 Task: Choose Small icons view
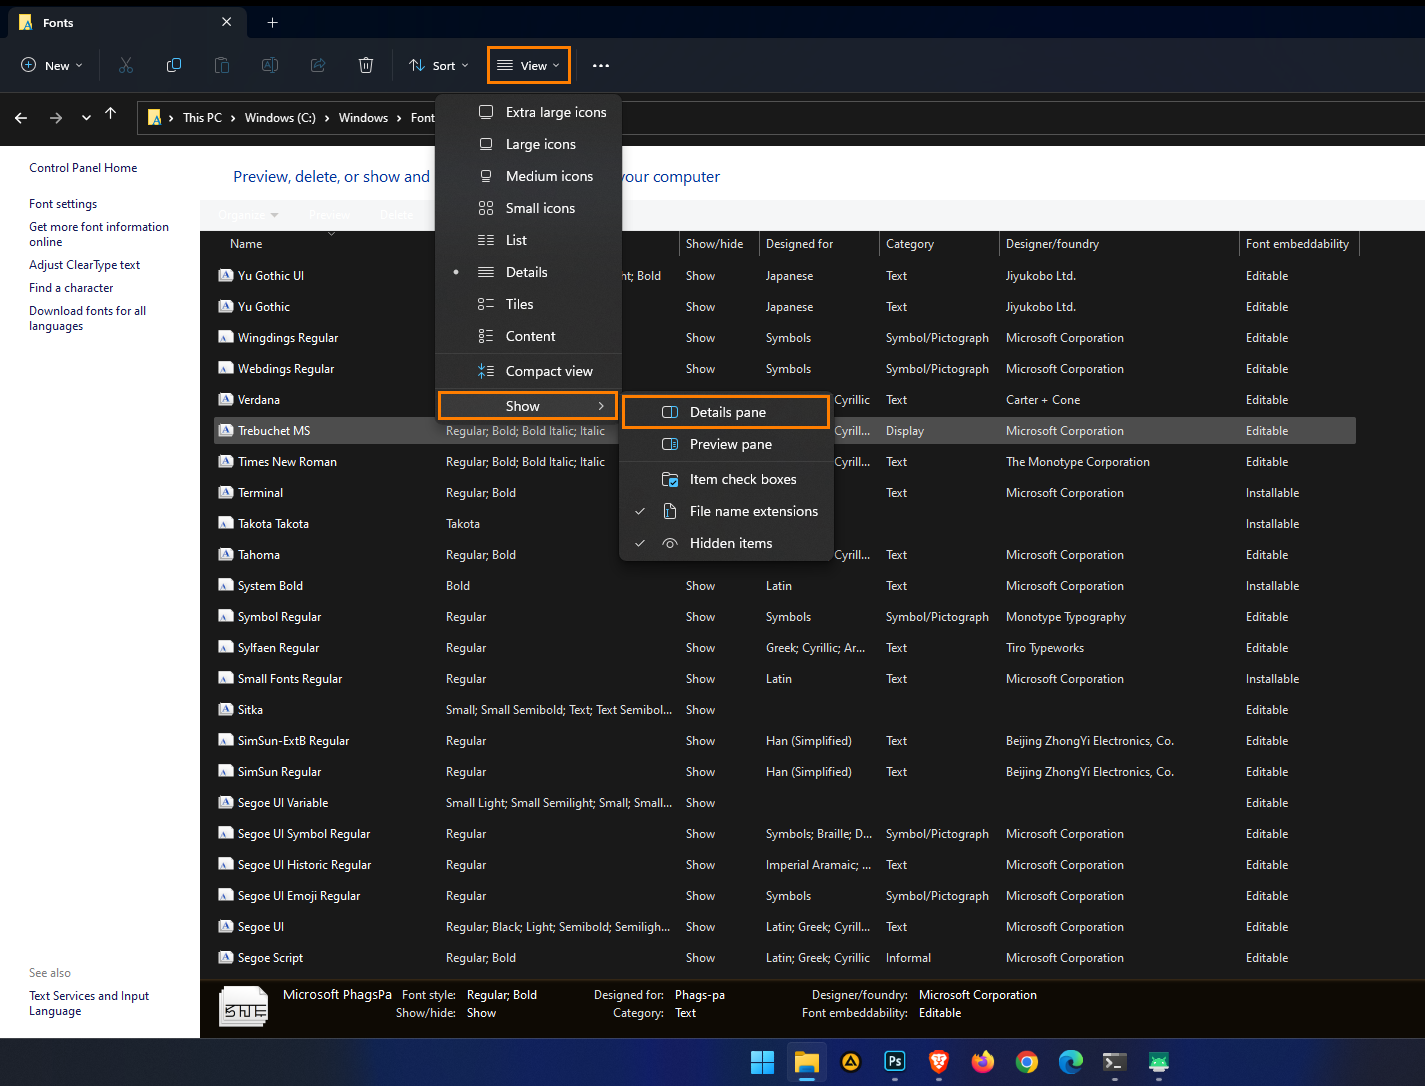pyautogui.click(x=529, y=208)
